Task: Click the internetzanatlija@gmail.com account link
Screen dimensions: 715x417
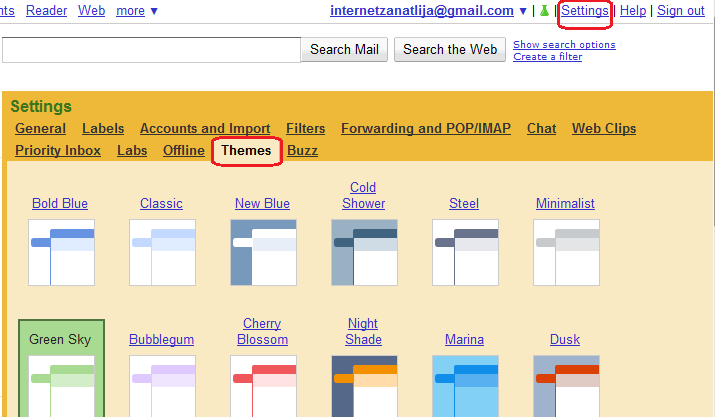Action: [x=422, y=10]
